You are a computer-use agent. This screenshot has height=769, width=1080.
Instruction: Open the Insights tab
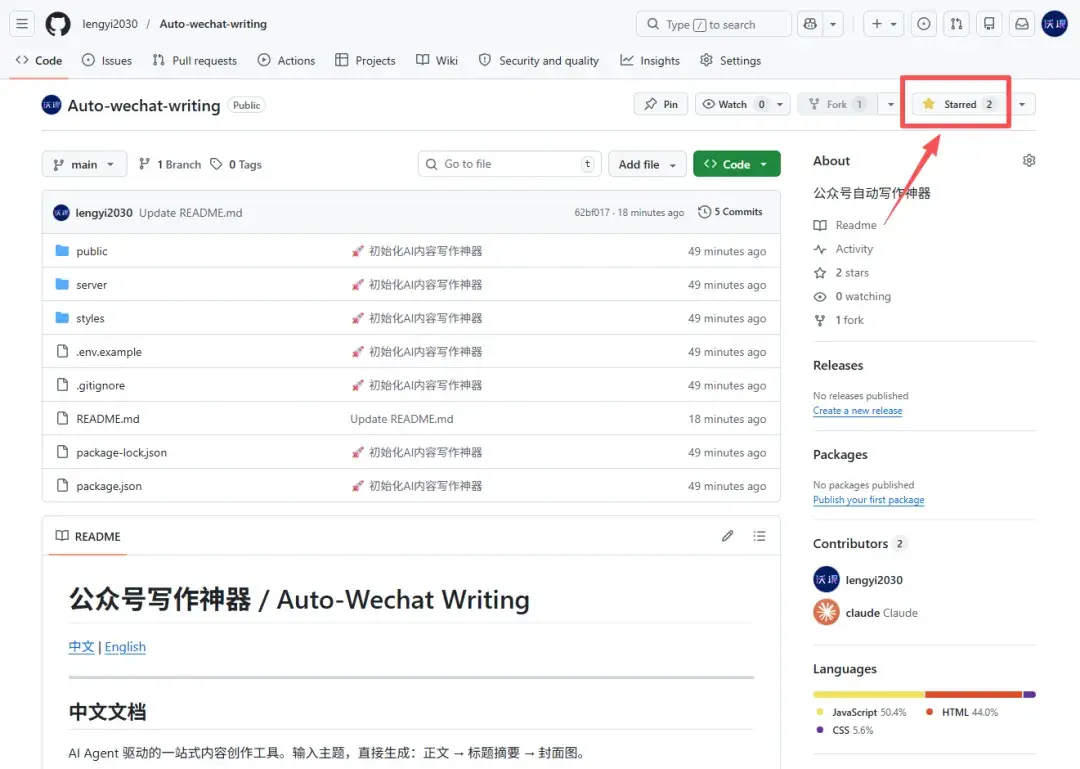pyautogui.click(x=650, y=61)
